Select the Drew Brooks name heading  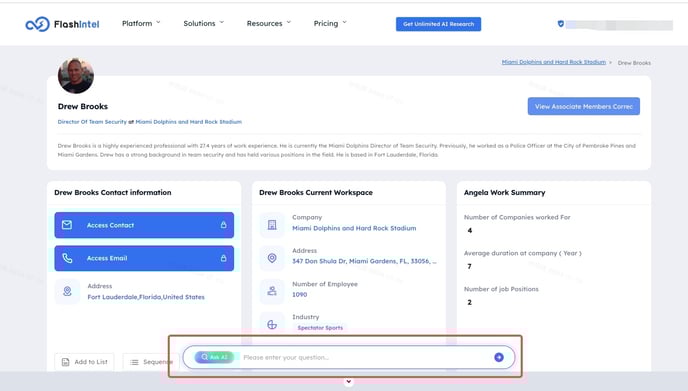click(82, 107)
